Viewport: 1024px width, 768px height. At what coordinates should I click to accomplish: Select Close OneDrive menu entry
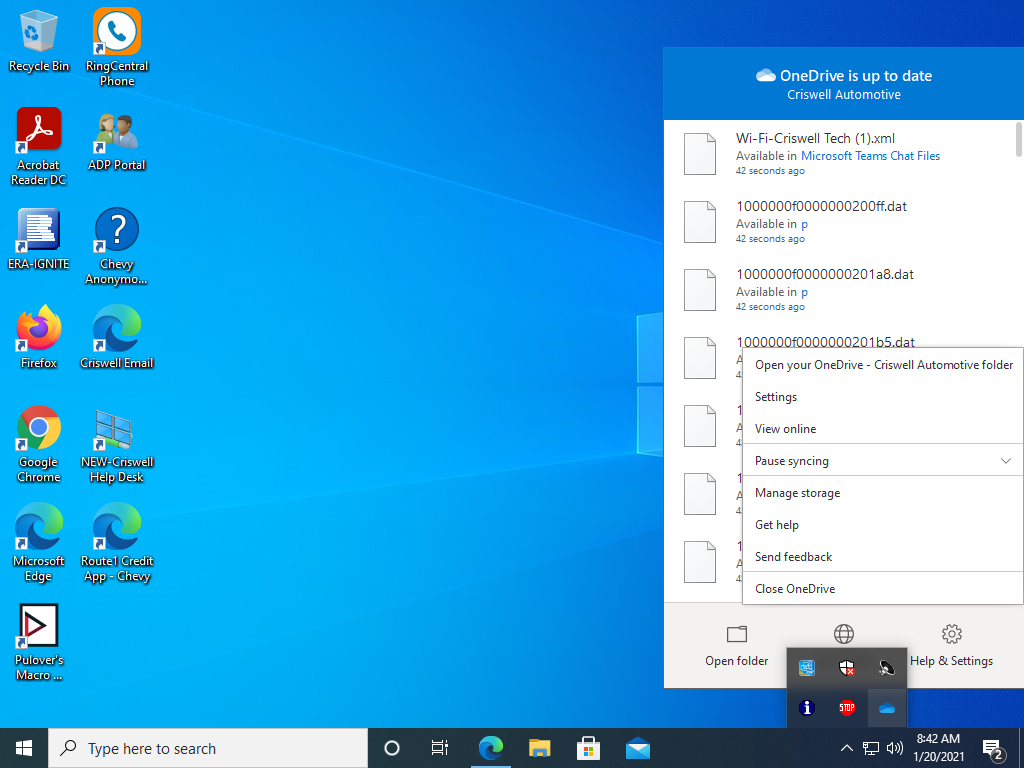(883, 589)
